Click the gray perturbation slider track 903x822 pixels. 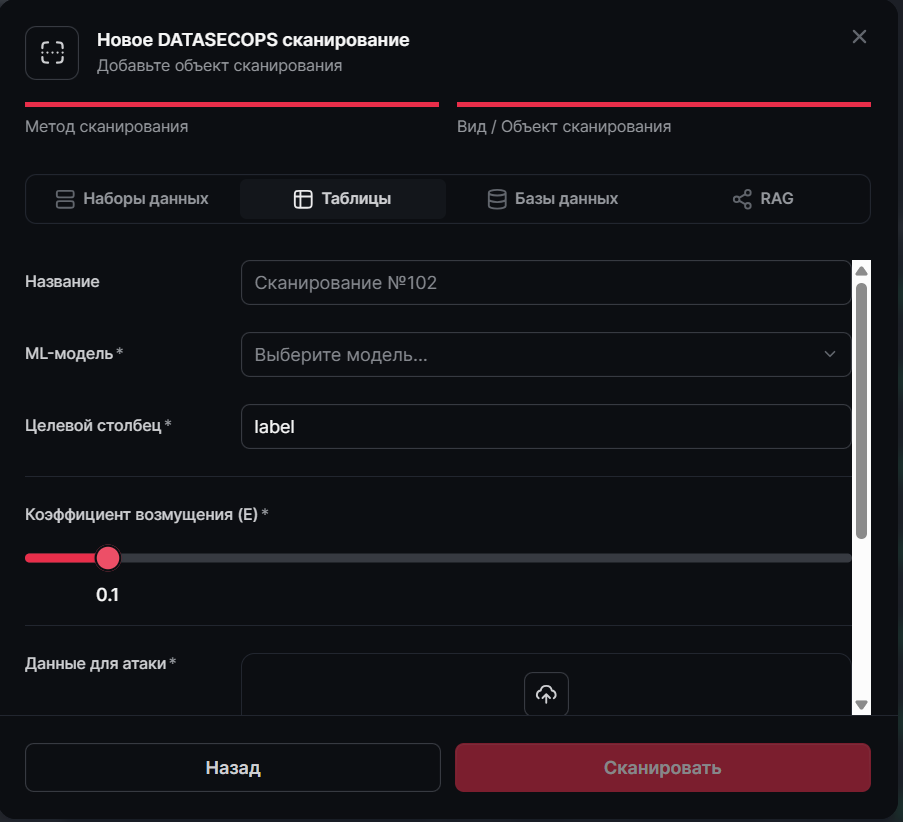[x=485, y=558]
